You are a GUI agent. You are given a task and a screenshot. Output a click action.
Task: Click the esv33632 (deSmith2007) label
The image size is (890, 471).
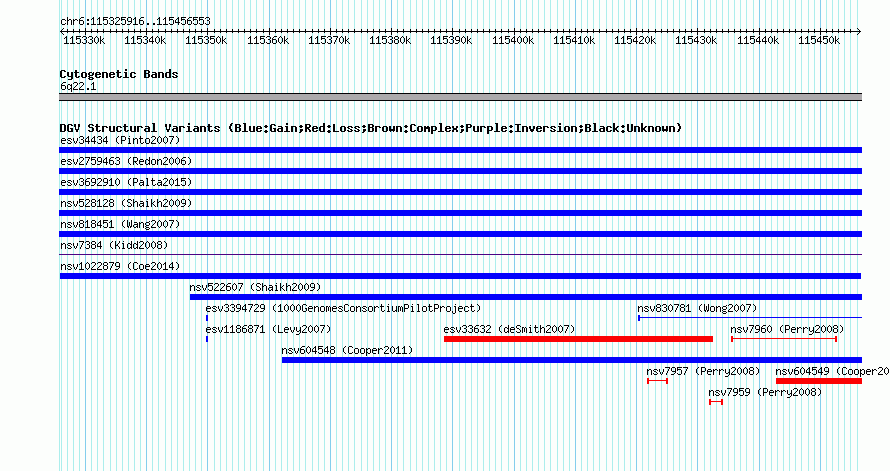point(510,329)
